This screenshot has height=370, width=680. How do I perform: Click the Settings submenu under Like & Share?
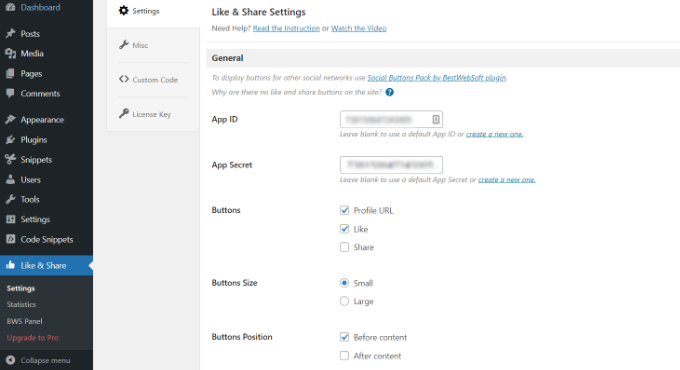point(21,288)
